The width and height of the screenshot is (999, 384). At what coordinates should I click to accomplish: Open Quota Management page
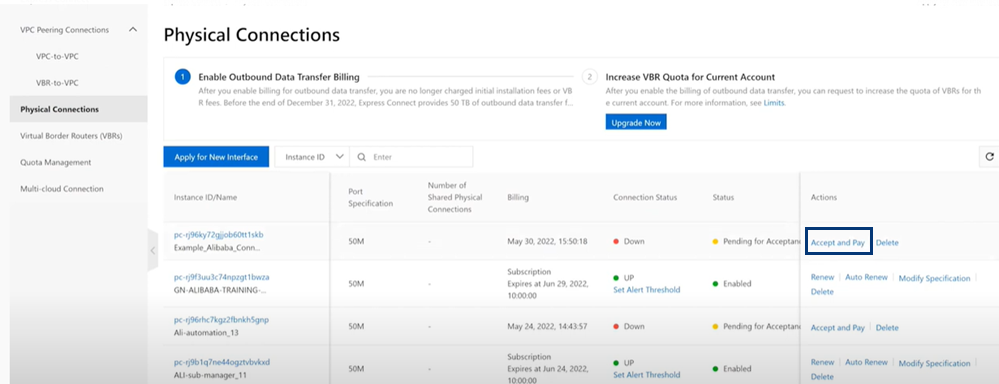[55, 162]
